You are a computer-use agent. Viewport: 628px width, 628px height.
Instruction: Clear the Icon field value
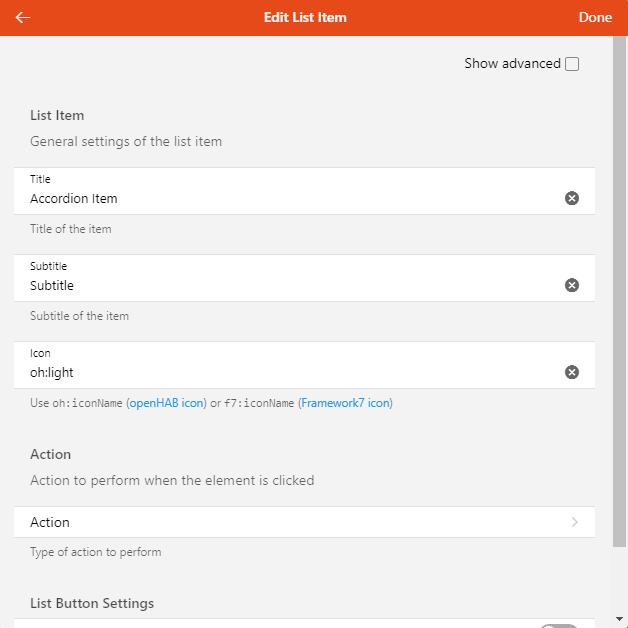coord(572,372)
